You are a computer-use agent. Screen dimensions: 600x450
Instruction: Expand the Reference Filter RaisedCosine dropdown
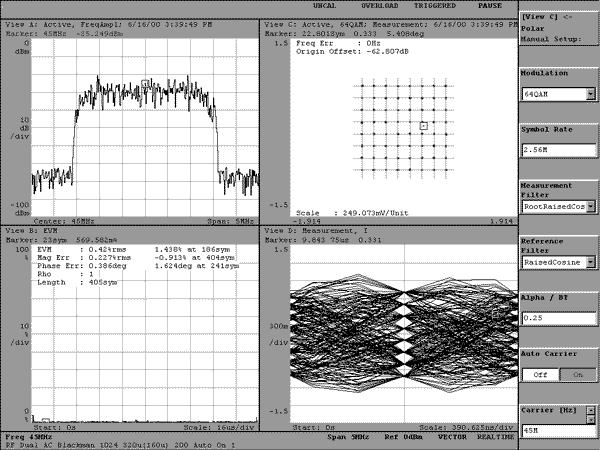pos(591,262)
